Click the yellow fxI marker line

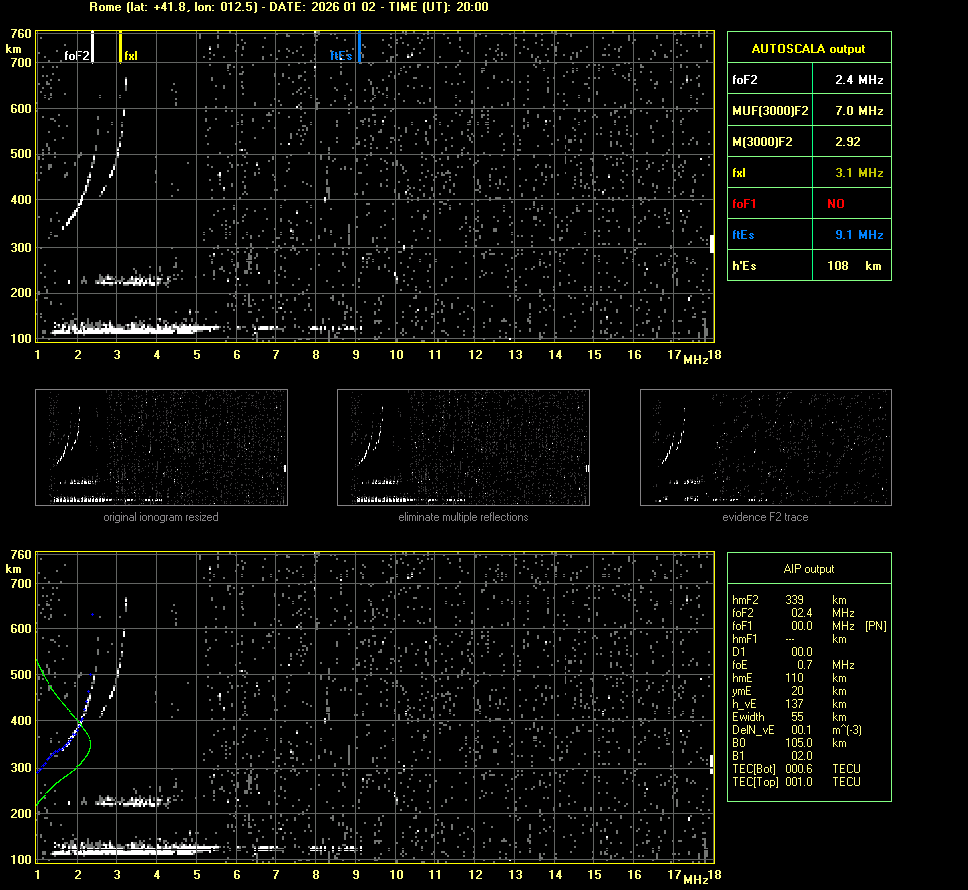pyautogui.click(x=121, y=46)
